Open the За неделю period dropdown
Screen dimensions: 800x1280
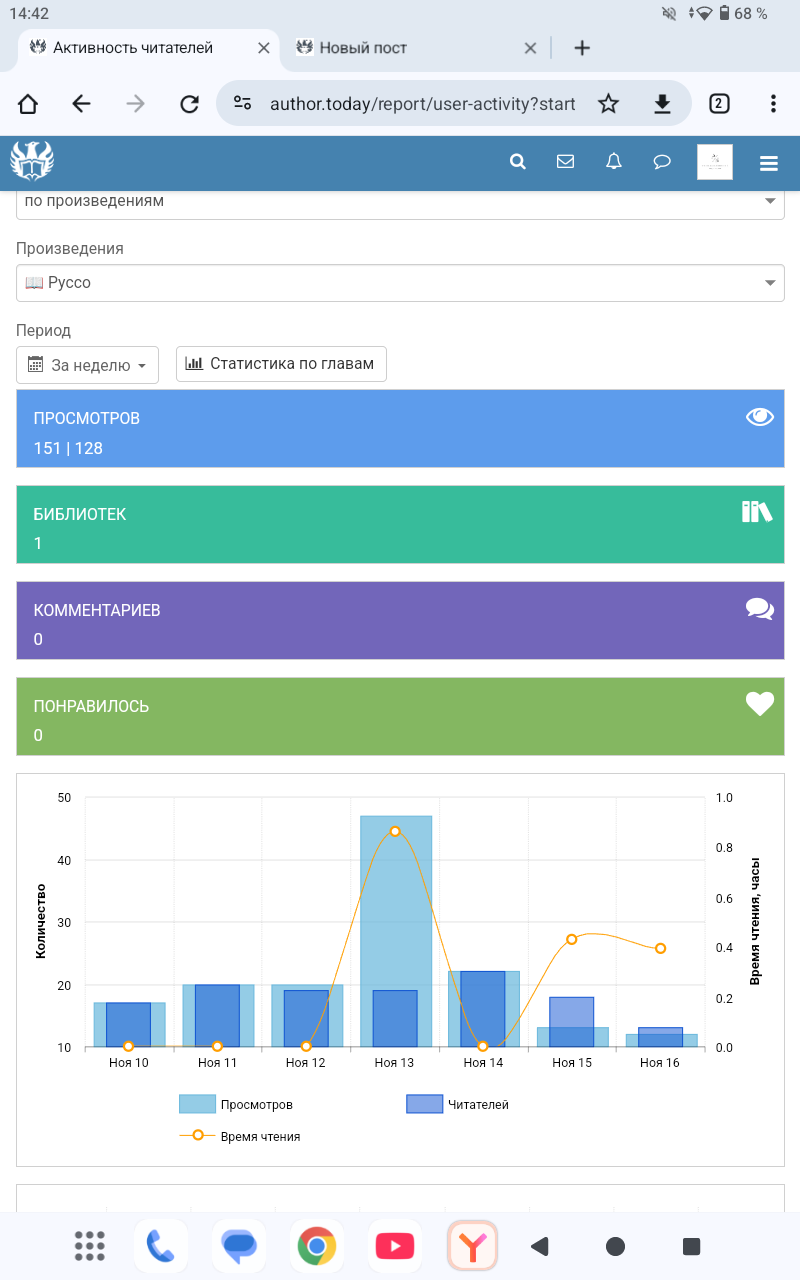click(x=88, y=365)
